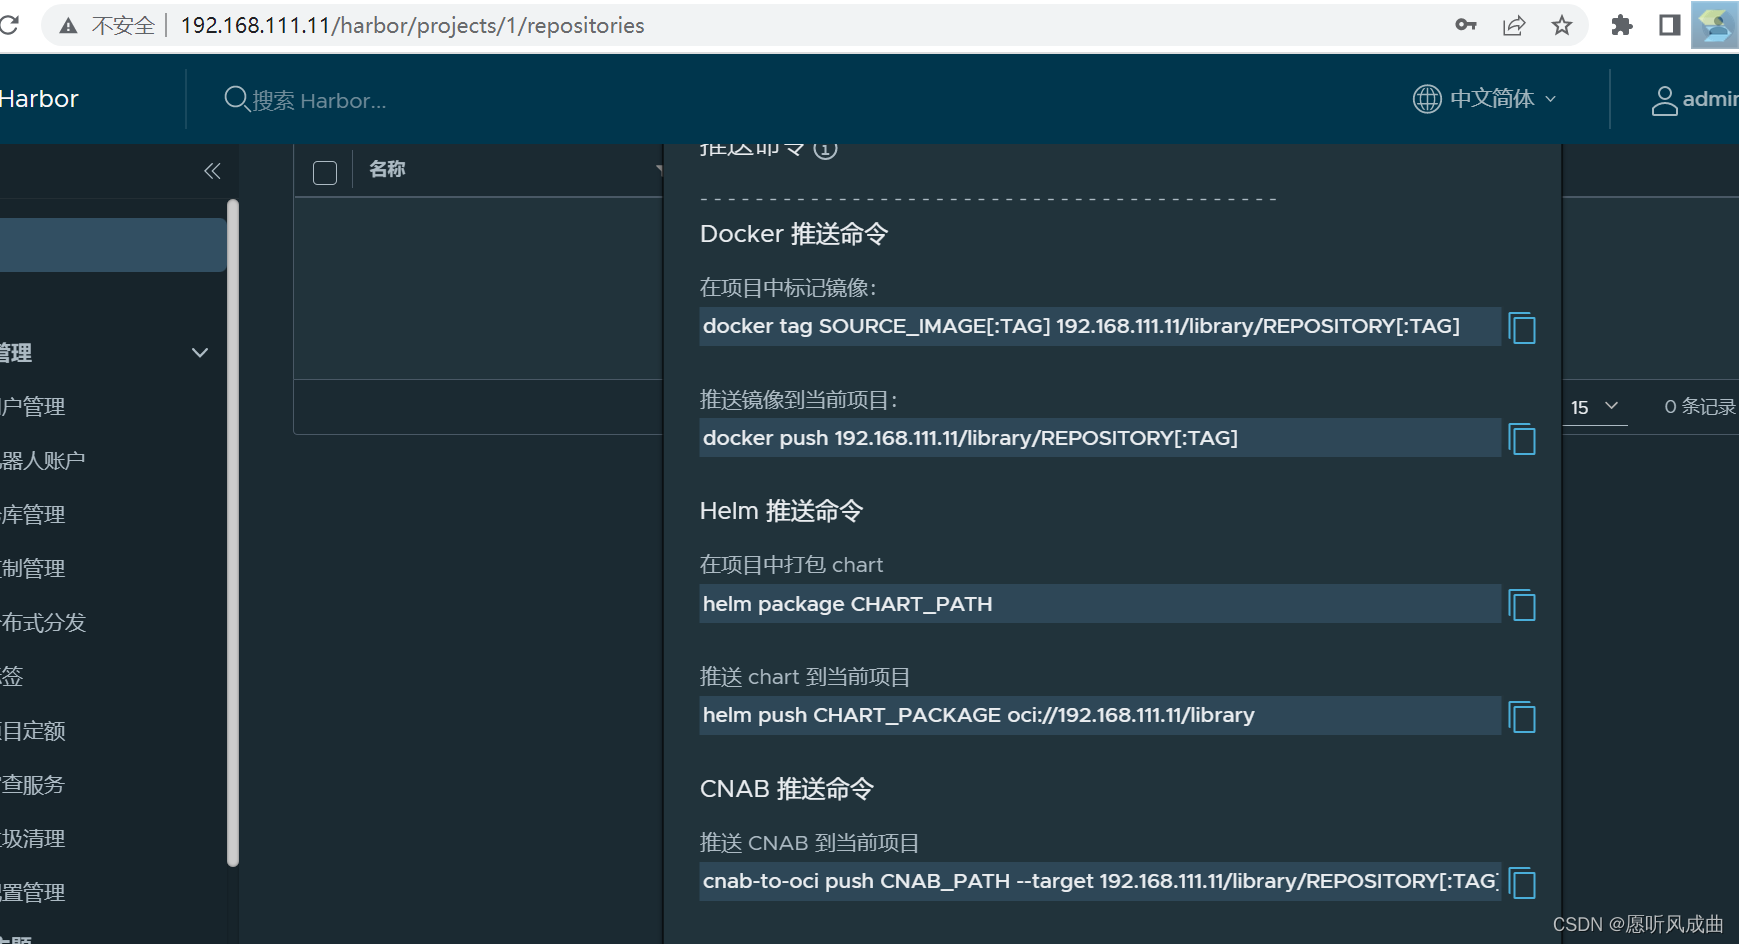Copy the helm push CHART_PACKAGE command
The width and height of the screenshot is (1739, 944).
(x=1522, y=717)
